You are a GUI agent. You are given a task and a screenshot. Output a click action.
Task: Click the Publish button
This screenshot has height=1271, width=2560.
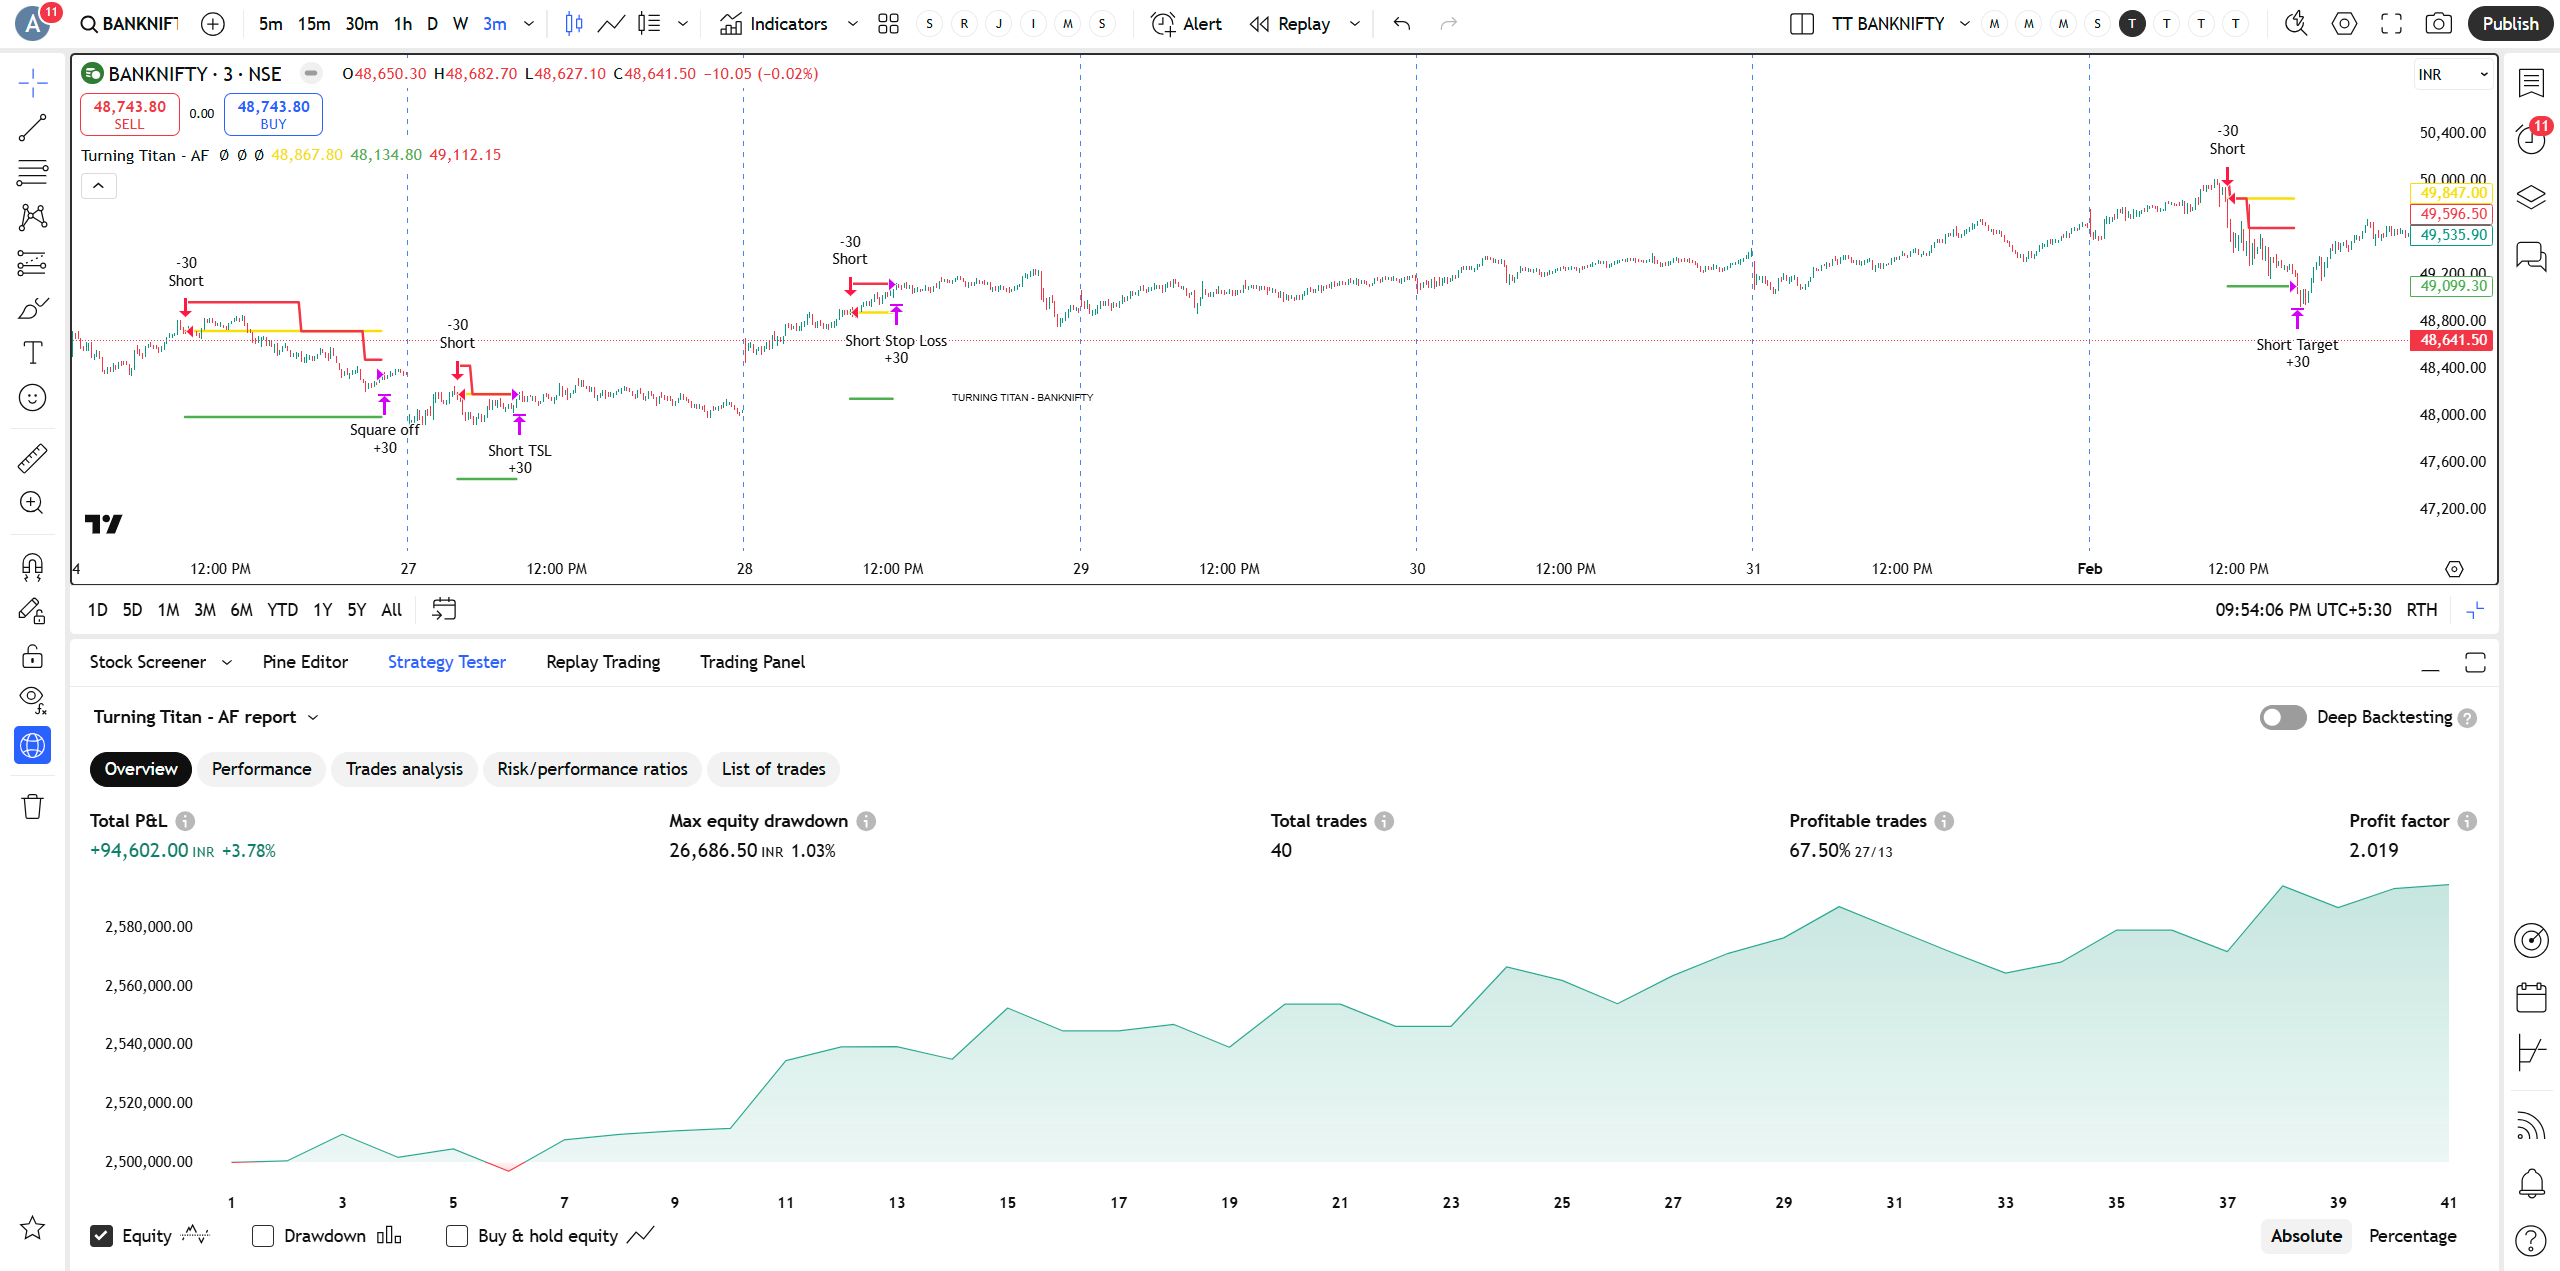[x=2510, y=24]
